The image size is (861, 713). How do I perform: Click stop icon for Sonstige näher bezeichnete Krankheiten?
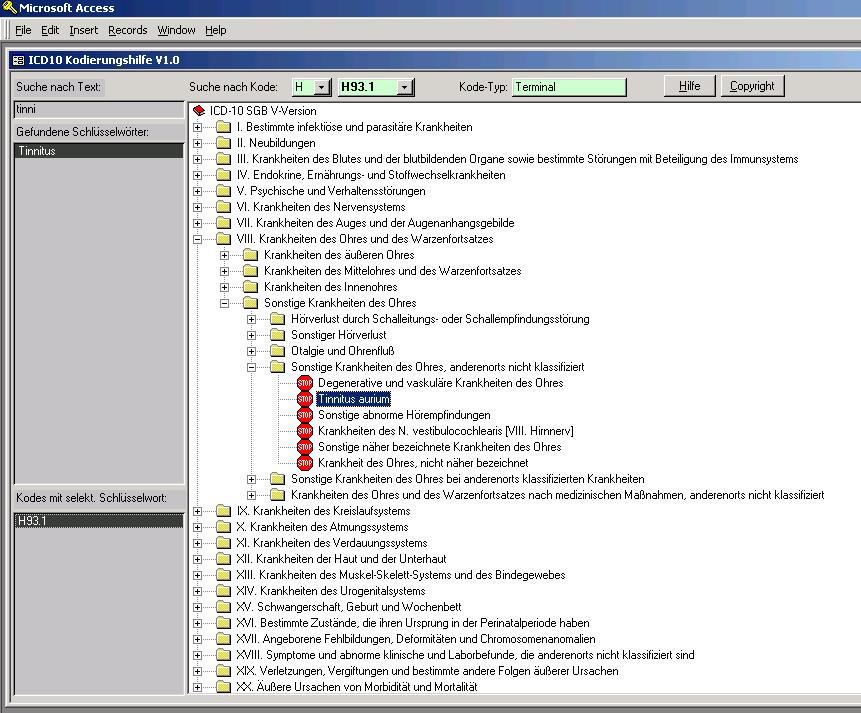point(305,447)
